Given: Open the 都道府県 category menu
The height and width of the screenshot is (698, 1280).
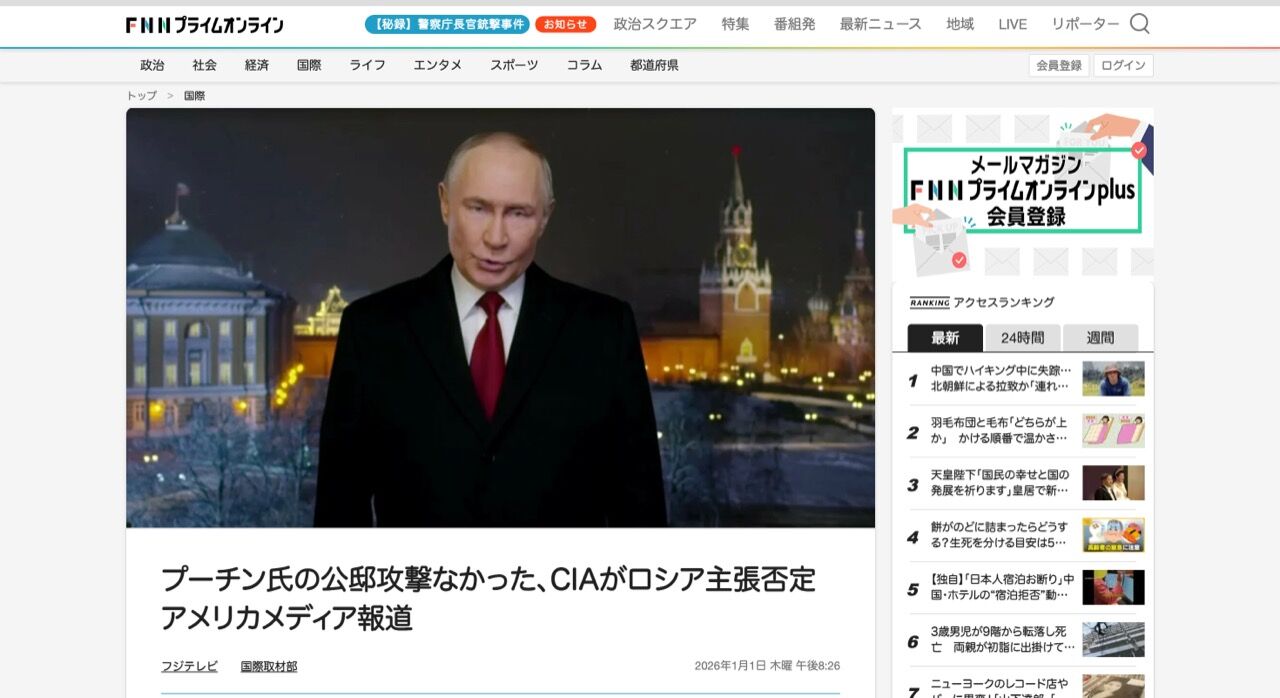Looking at the screenshot, I should click(654, 65).
